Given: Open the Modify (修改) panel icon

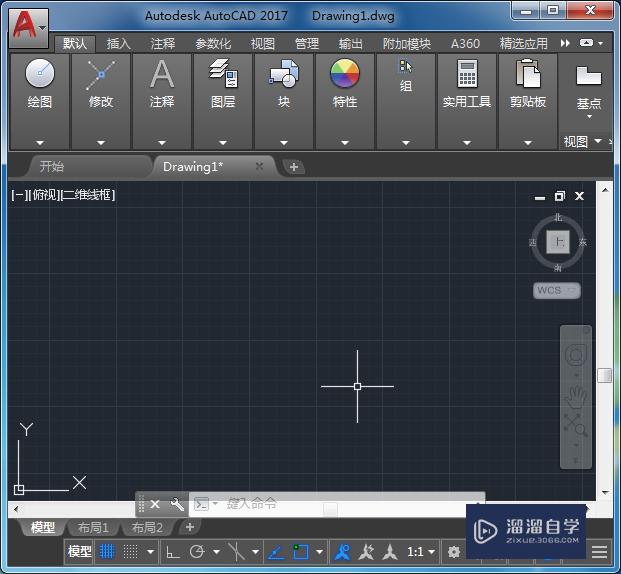Looking at the screenshot, I should click(x=101, y=74).
